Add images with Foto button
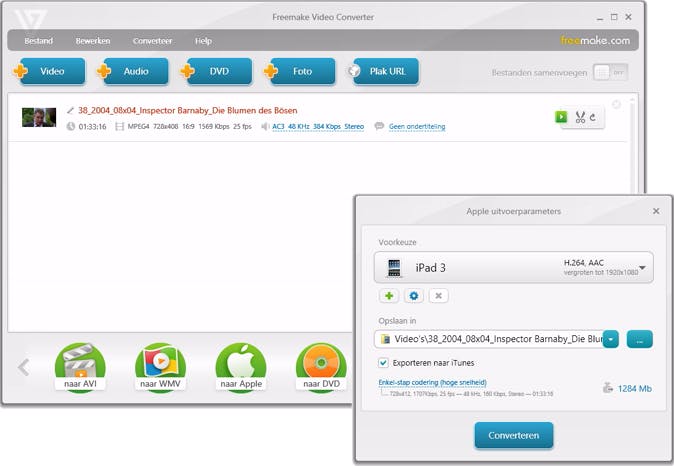Image resolution: width=674 pixels, height=466 pixels. coord(303,71)
